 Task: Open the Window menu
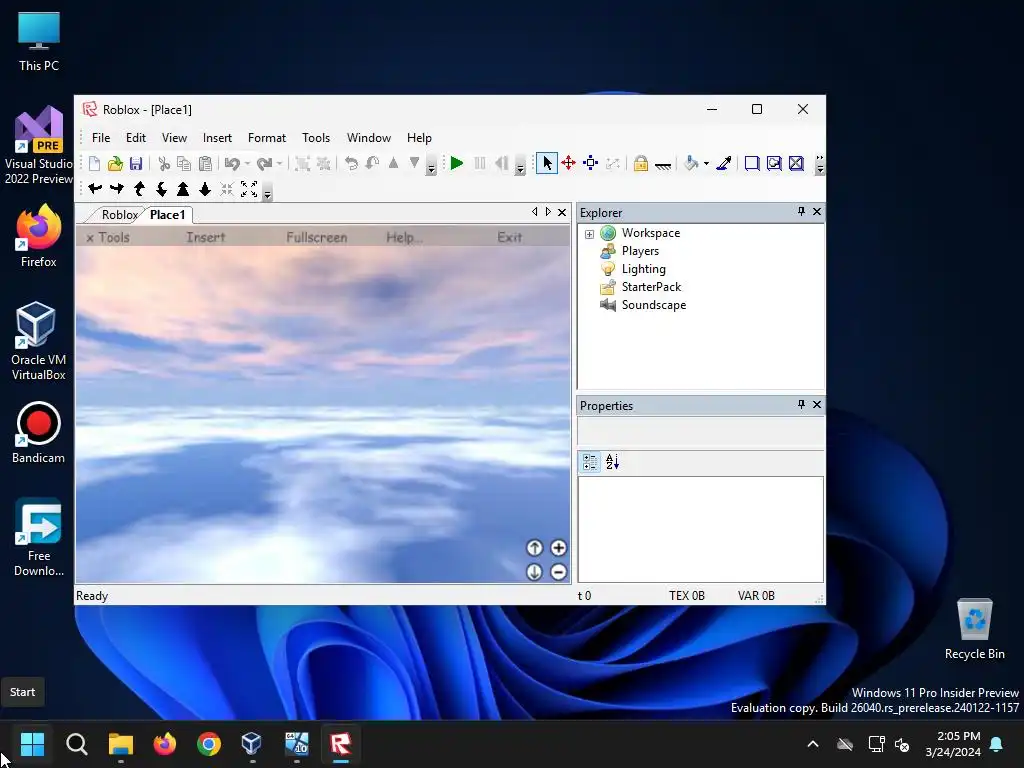point(369,138)
